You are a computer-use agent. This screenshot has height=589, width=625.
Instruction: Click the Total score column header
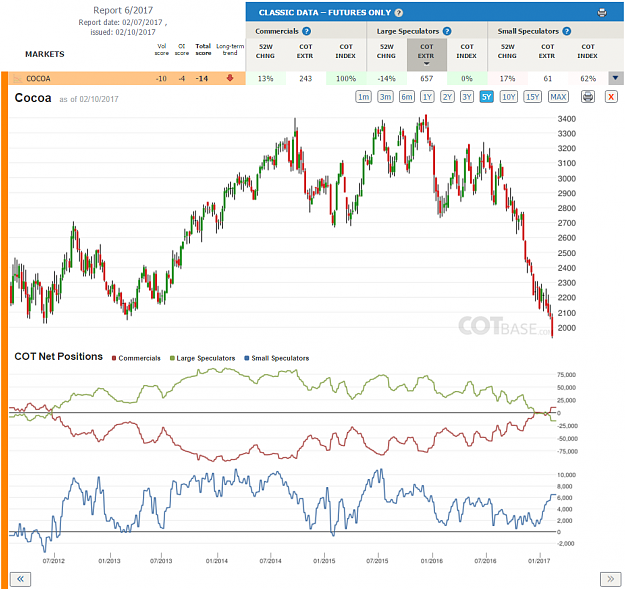click(x=203, y=49)
